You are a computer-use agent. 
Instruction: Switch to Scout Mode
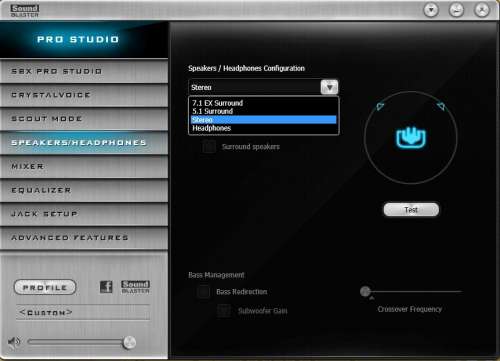[x=84, y=119]
